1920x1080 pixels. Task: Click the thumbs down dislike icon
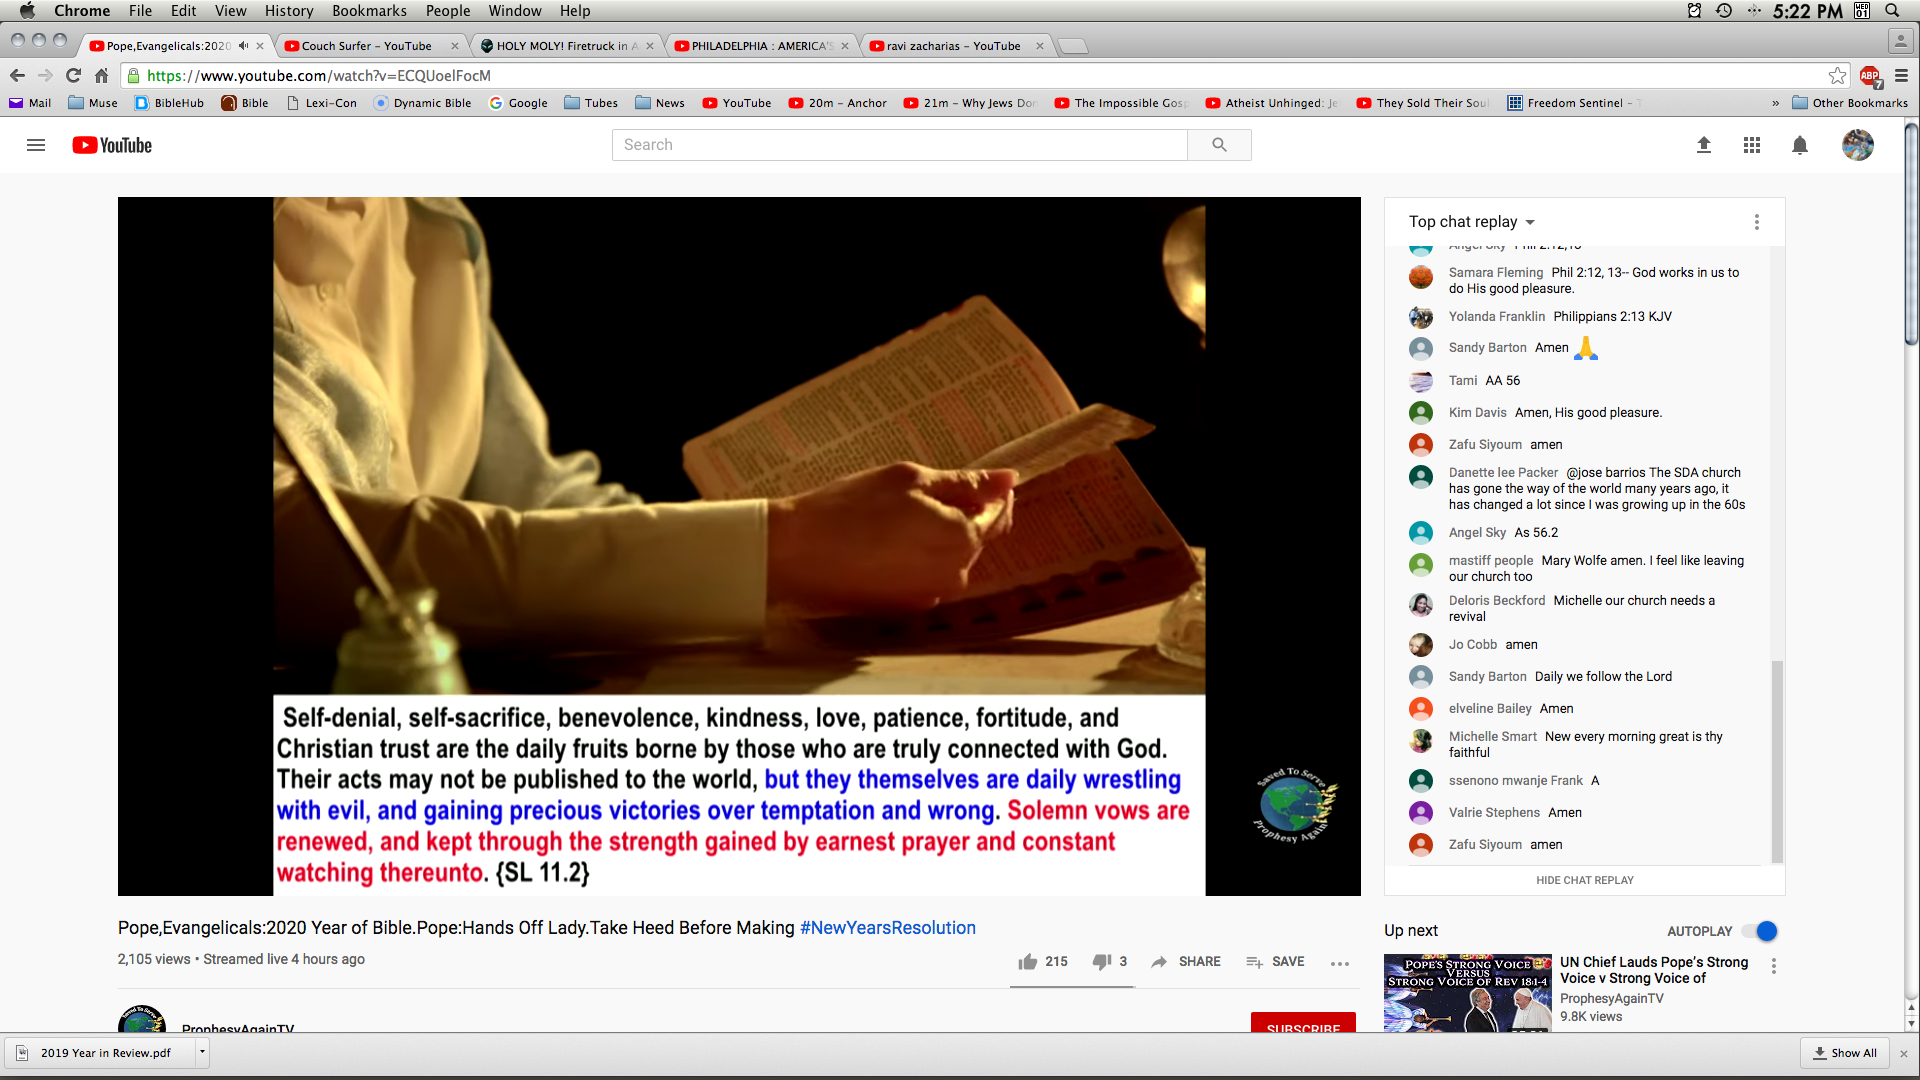tap(1101, 961)
